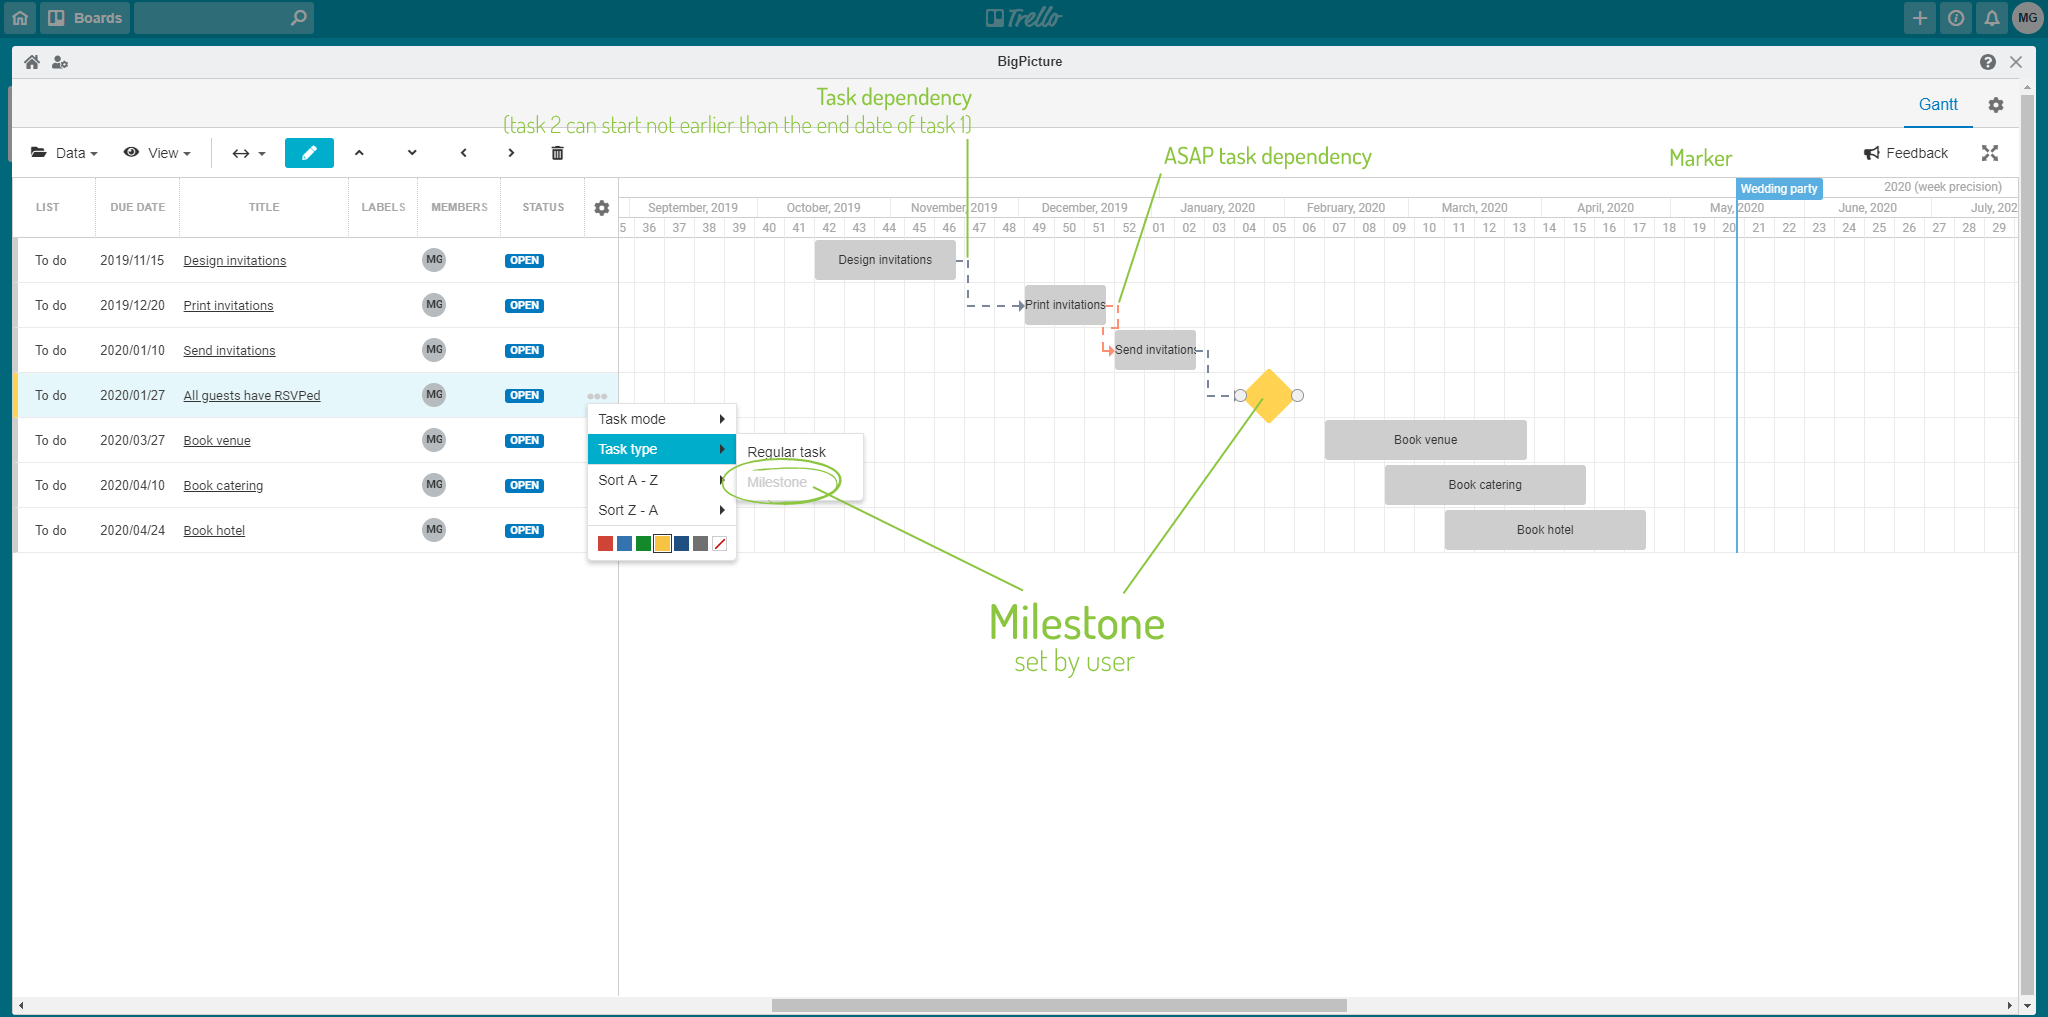
Task: Open the BigPicture help question mark
Action: pos(1987,62)
